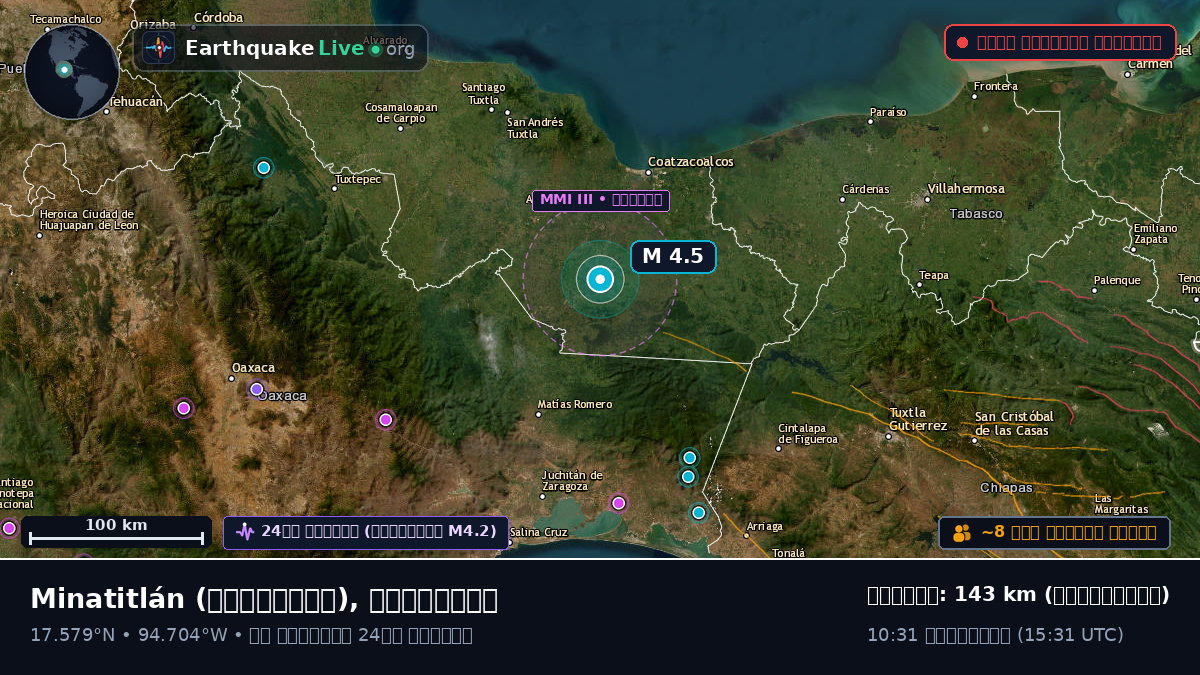
Task: Click the Cárdenas town label
Action: [866, 189]
